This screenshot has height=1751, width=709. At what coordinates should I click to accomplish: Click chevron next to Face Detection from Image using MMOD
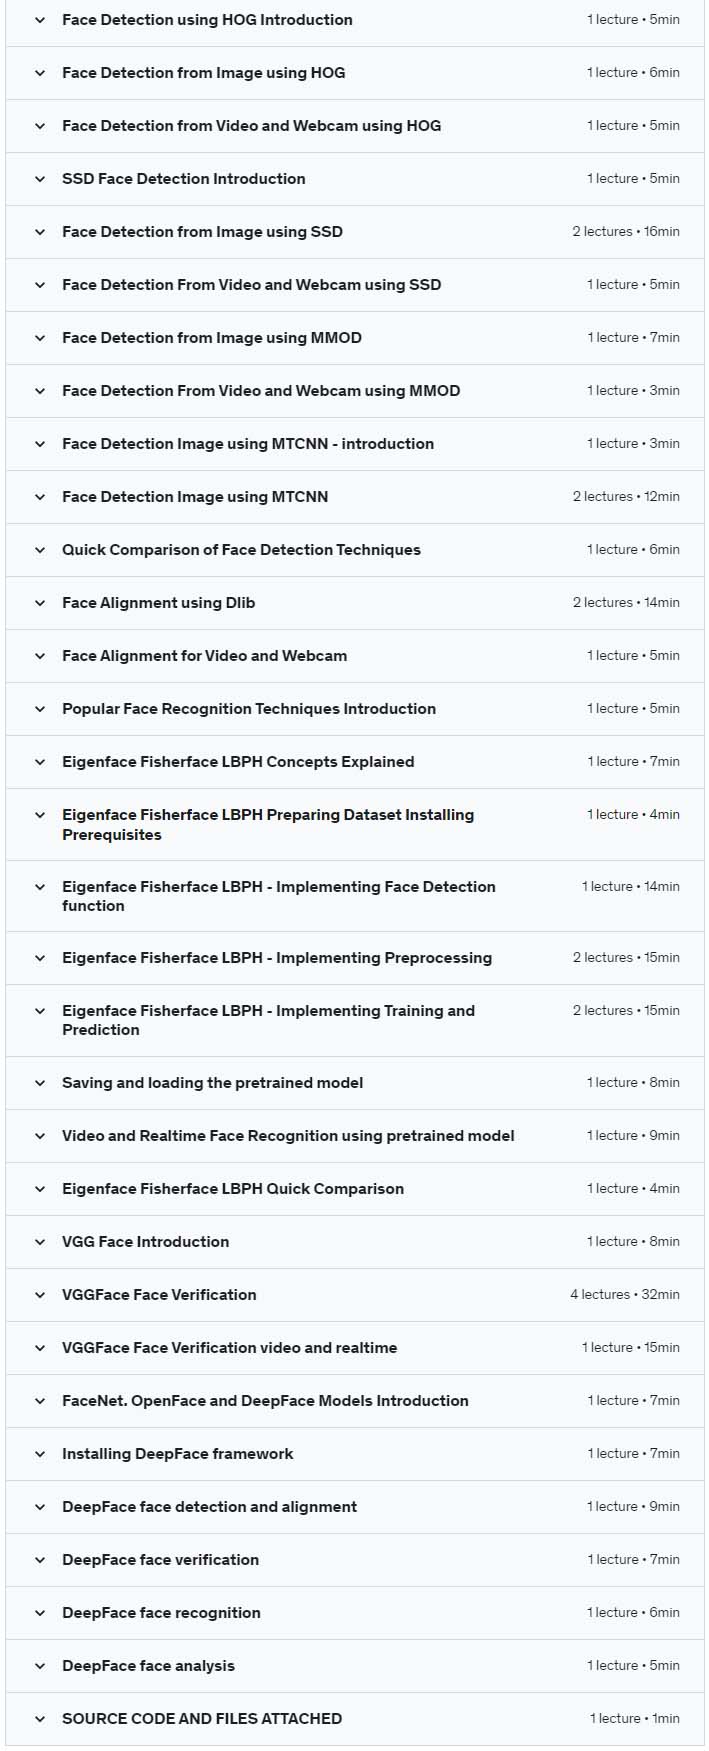tap(40, 338)
